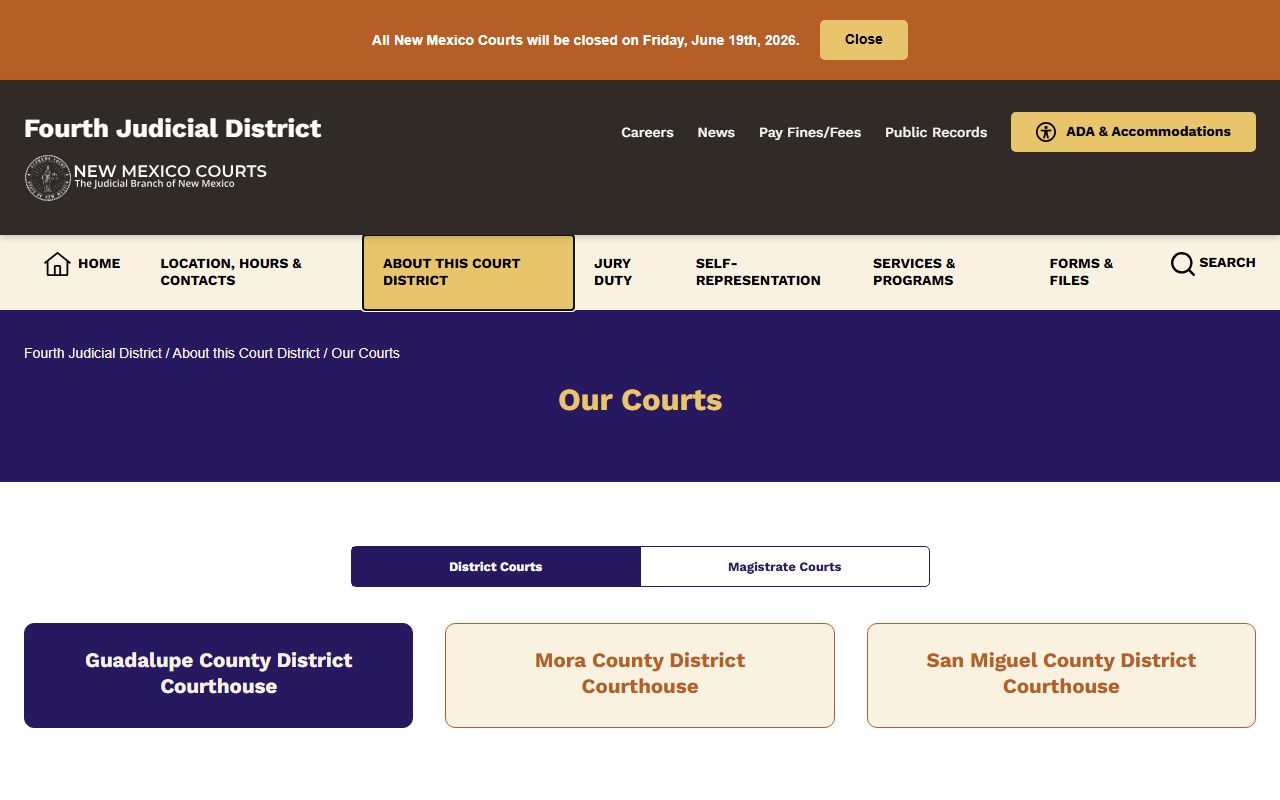Click the courts closed announcement text

click(x=585, y=40)
